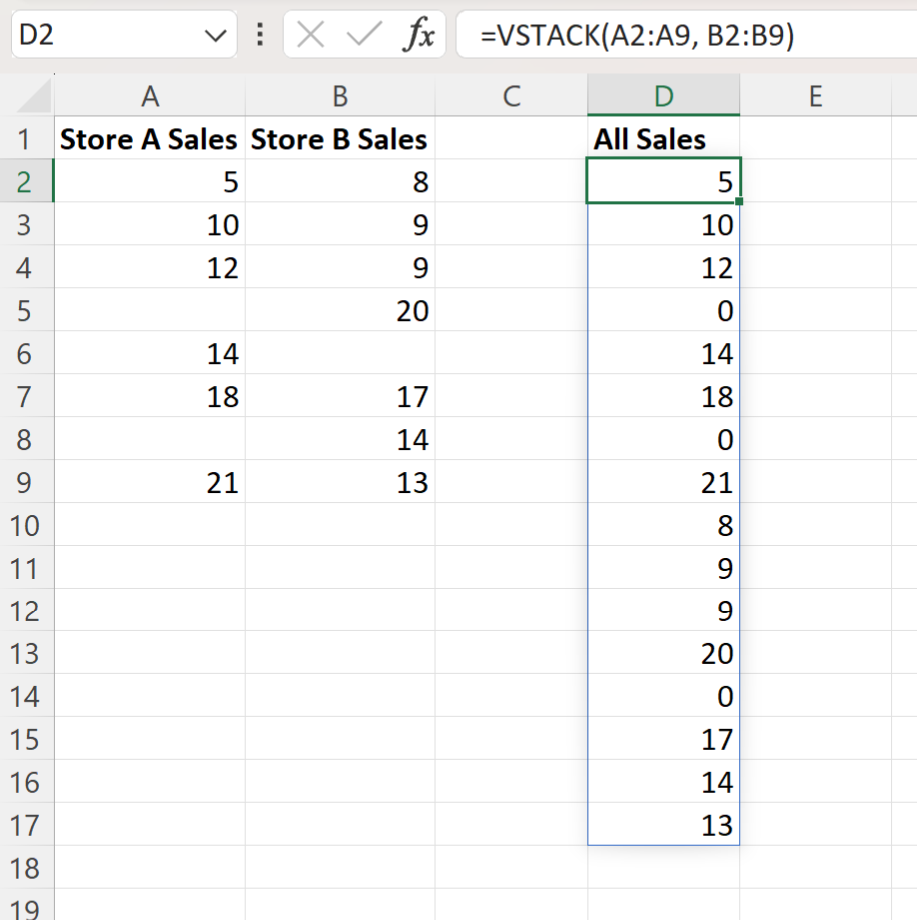Select column header D
This screenshot has height=920, width=918.
(663, 96)
